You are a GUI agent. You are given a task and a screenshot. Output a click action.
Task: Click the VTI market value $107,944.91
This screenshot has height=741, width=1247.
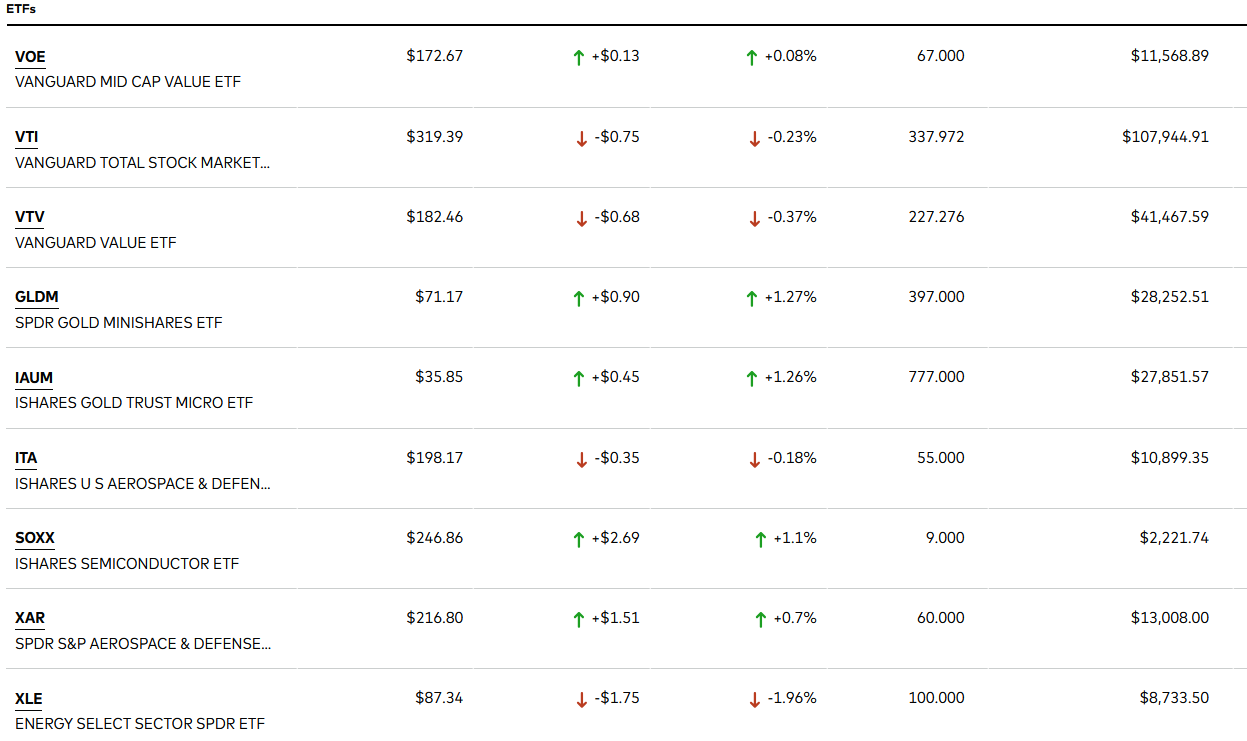(x=1165, y=137)
